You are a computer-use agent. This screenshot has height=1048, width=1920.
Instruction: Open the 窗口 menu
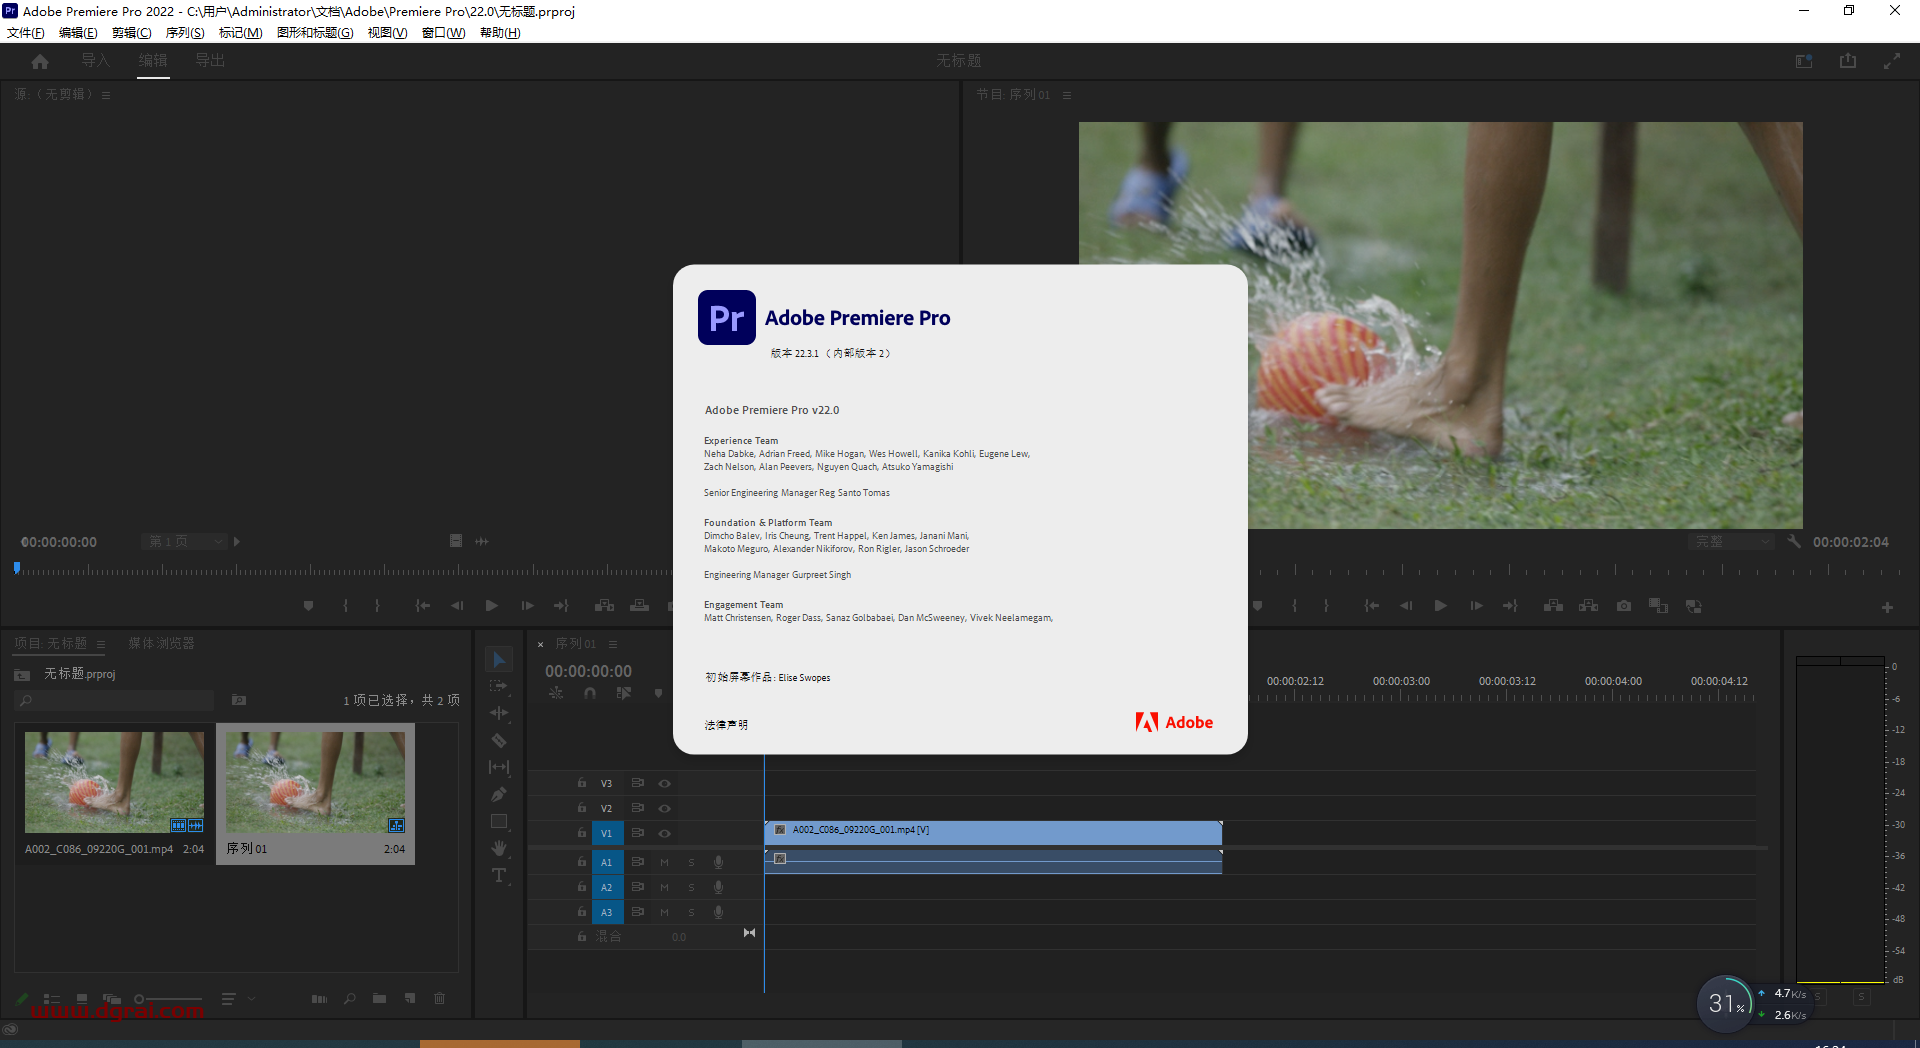443,32
